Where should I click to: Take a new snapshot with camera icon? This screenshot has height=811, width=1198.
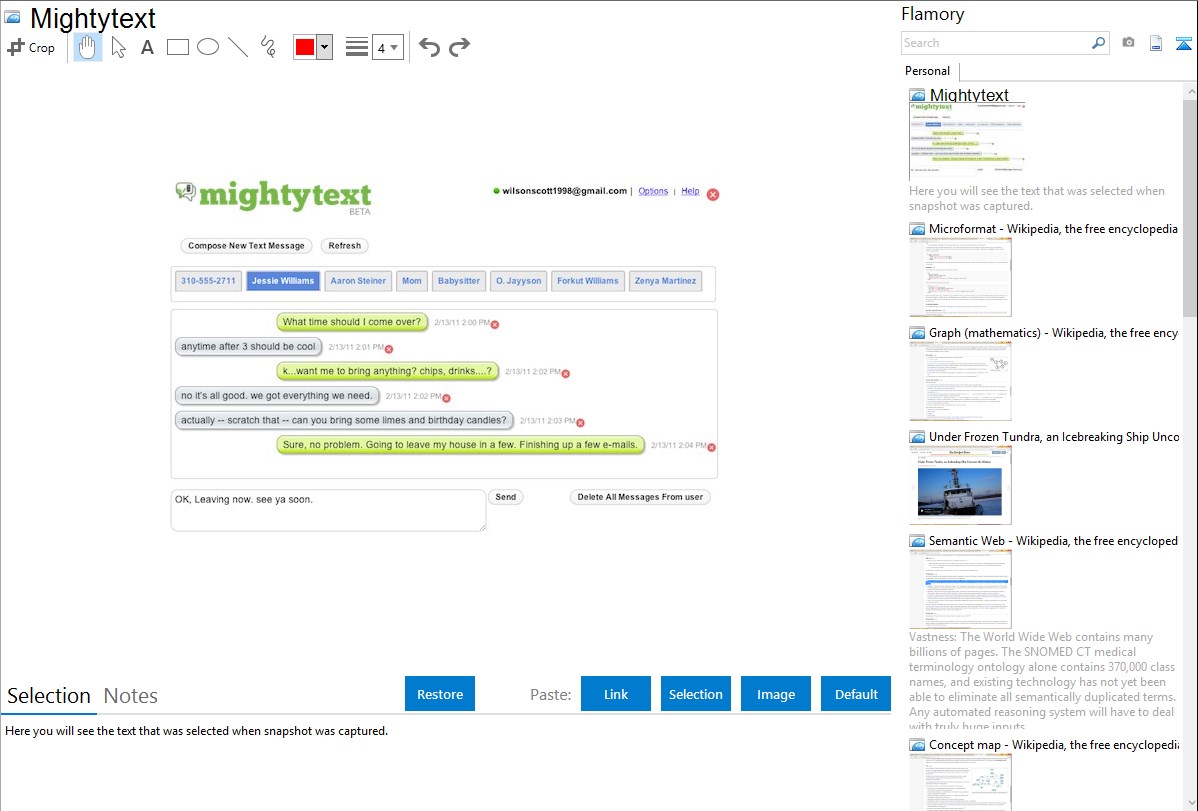[x=1128, y=43]
